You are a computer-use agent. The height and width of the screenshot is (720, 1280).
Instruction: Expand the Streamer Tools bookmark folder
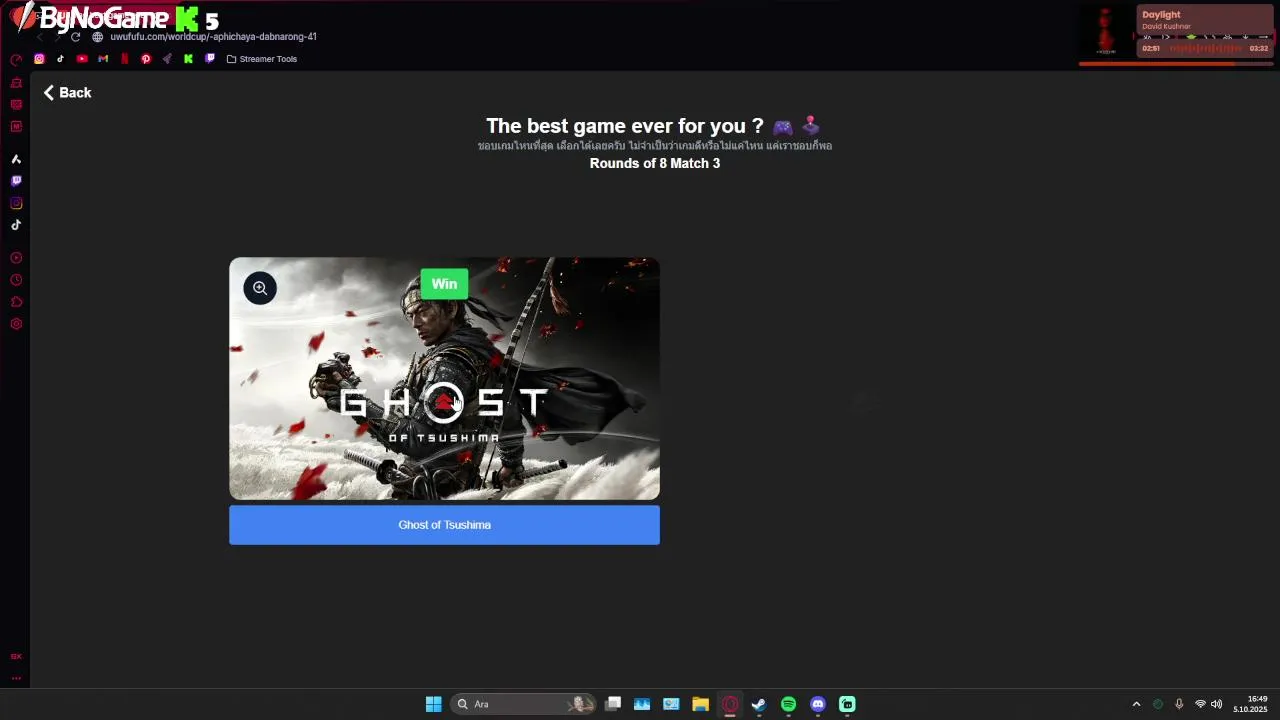pos(262,59)
